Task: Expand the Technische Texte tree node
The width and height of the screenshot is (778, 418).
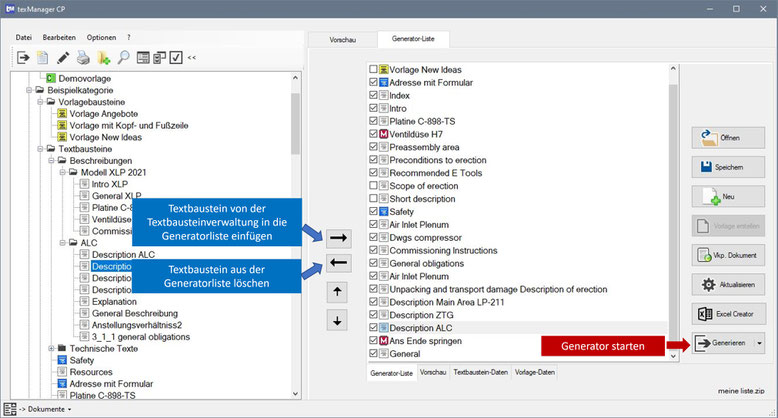Action: click(x=51, y=348)
